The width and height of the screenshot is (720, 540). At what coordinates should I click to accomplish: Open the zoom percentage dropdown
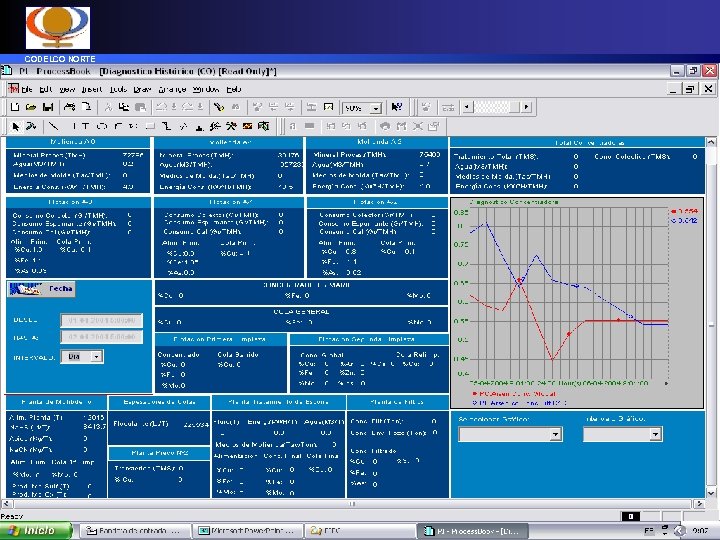click(x=378, y=107)
